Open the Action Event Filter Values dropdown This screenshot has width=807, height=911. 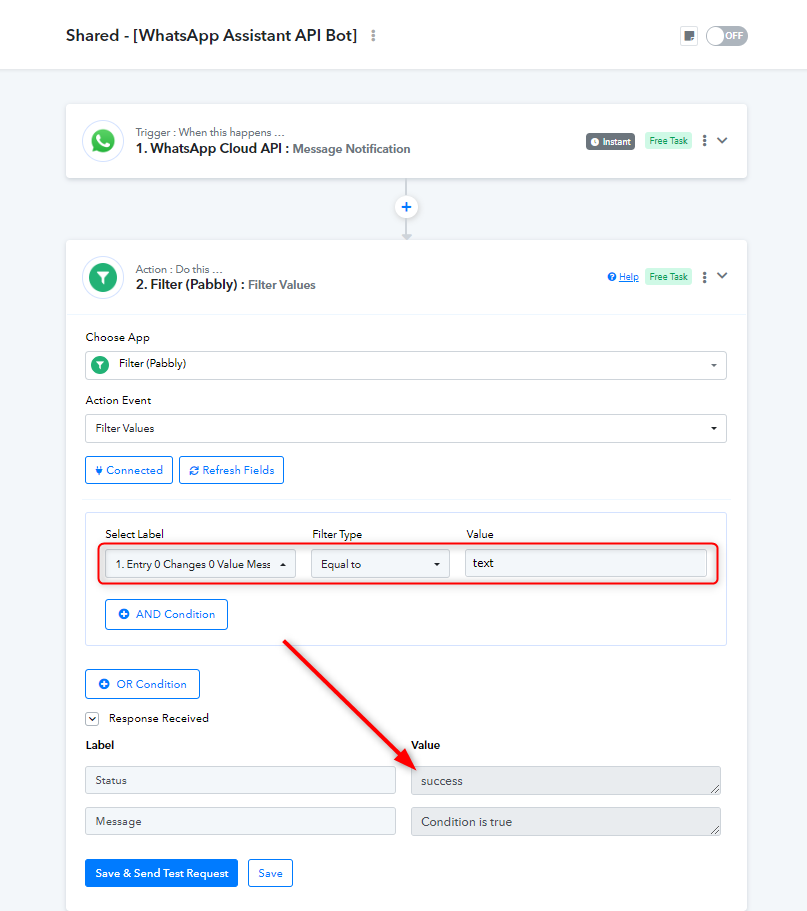406,428
